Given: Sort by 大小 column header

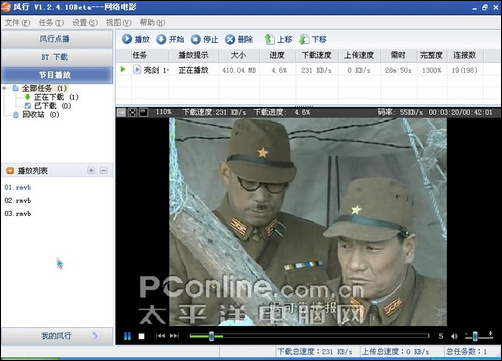Looking at the screenshot, I should click(239, 55).
